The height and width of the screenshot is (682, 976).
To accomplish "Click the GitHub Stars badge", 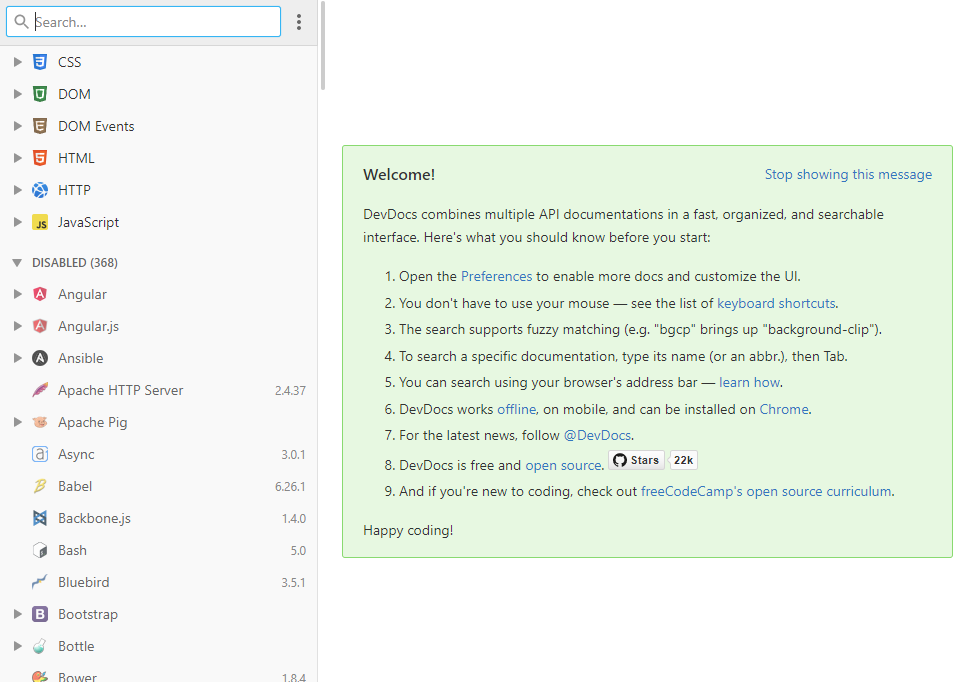I will [x=636, y=460].
